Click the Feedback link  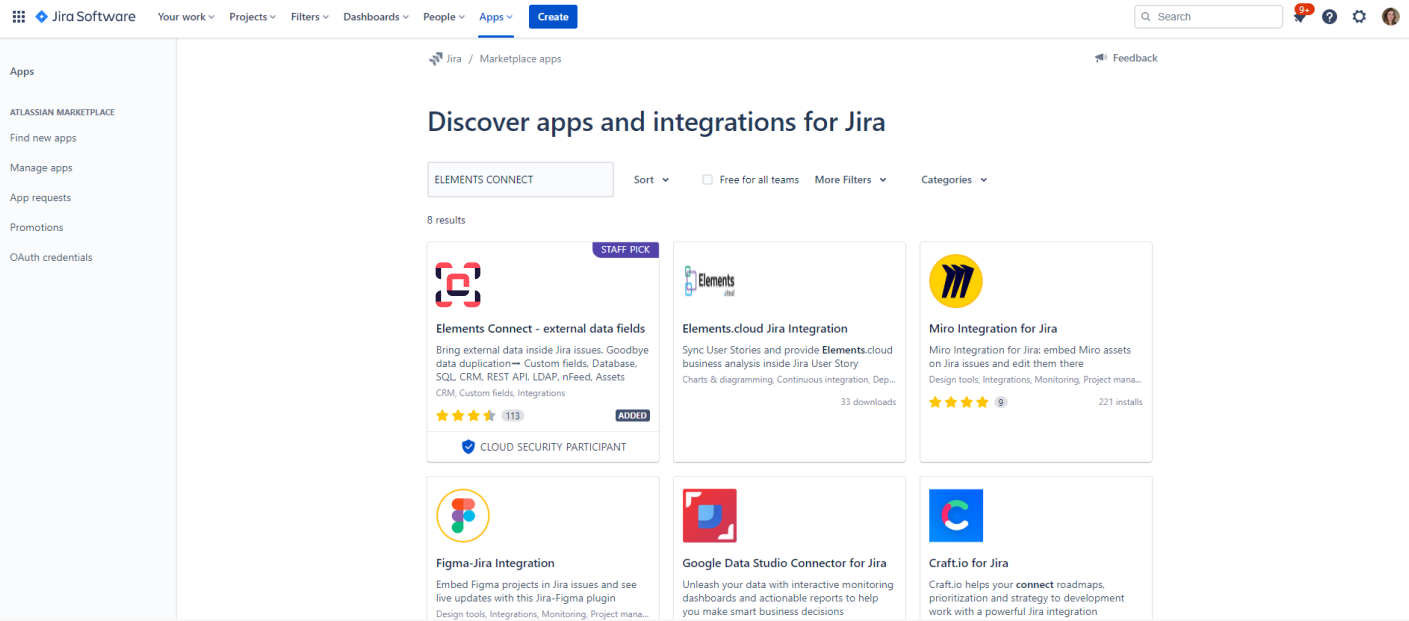1126,58
